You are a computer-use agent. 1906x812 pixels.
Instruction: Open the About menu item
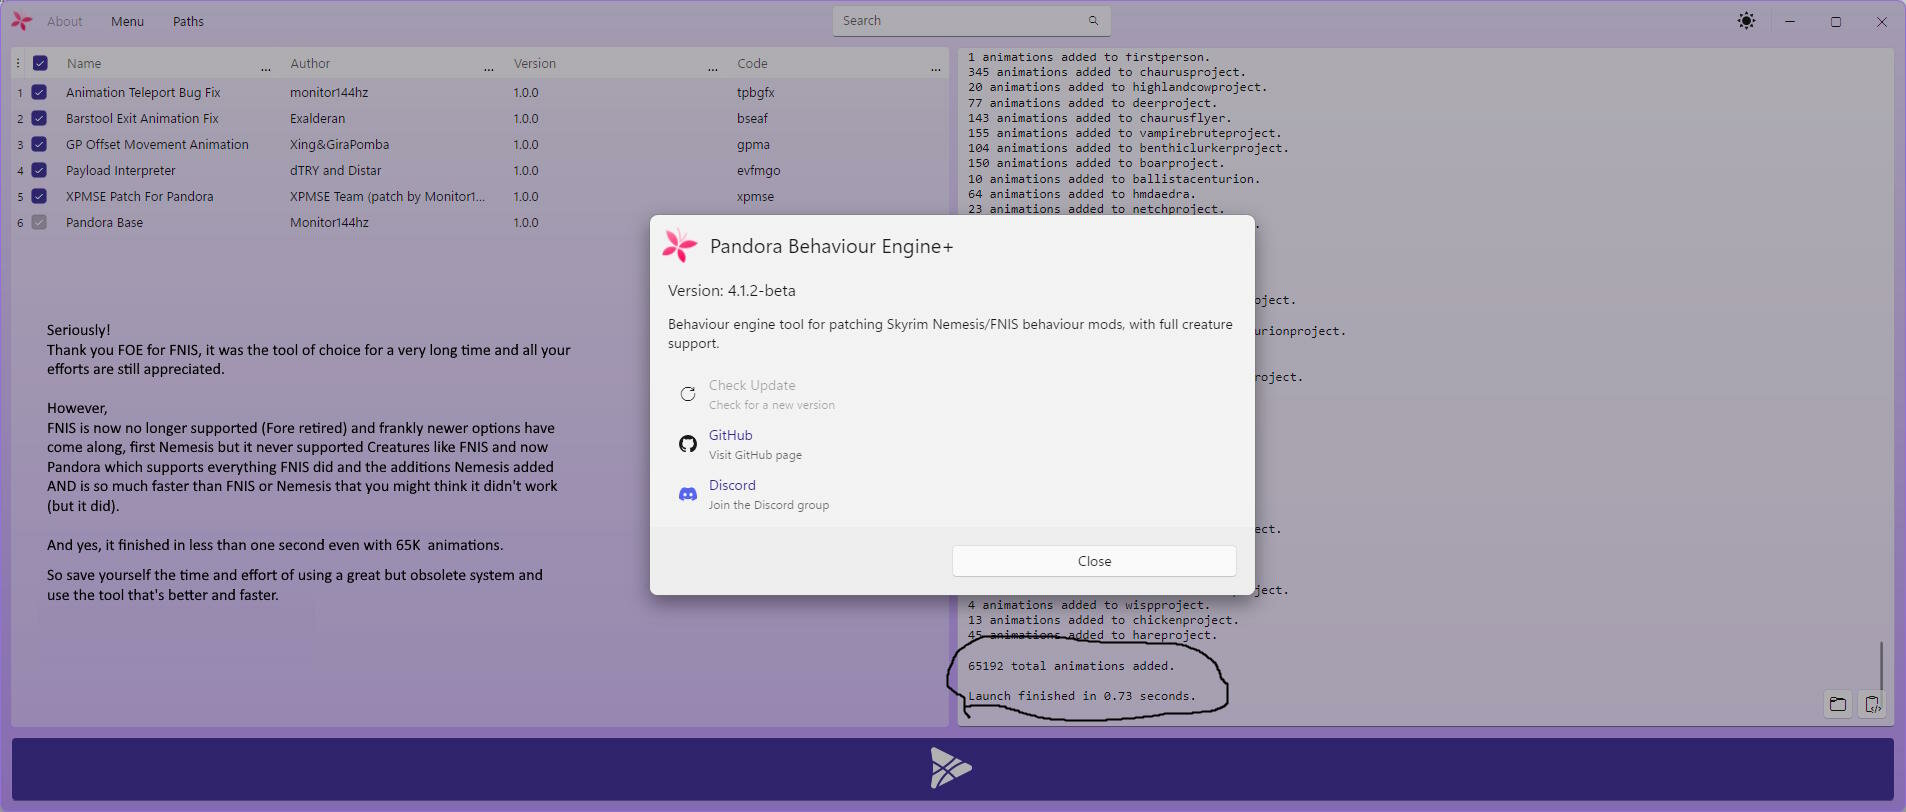[x=65, y=21]
